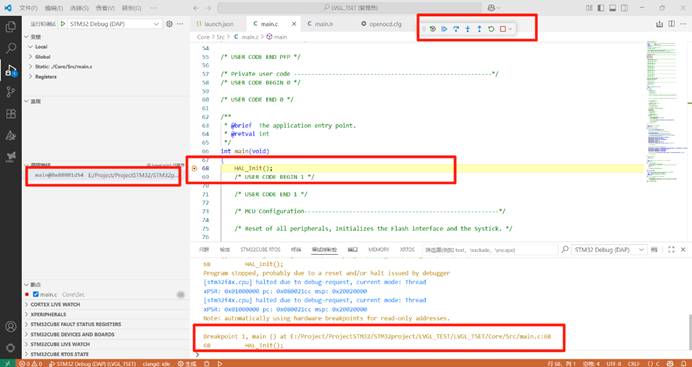Click the Src breadcrumb segment
The image size is (692, 367).
222,37
